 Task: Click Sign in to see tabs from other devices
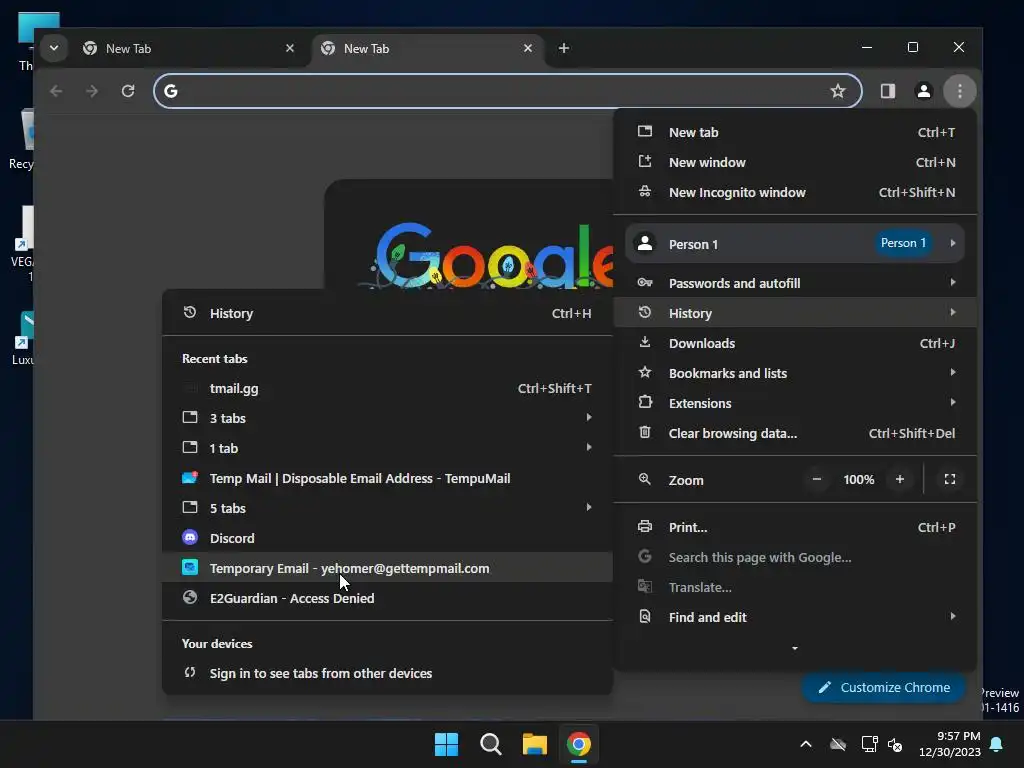(x=387, y=673)
